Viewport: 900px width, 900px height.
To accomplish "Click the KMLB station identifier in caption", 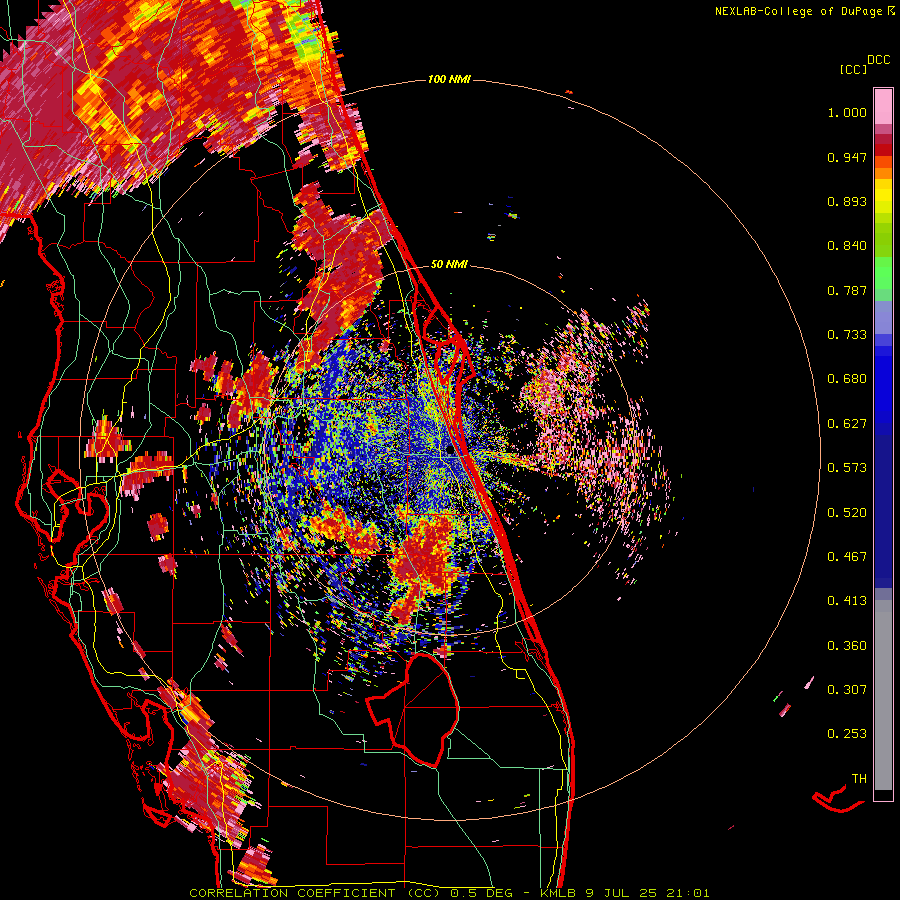I will click(559, 893).
